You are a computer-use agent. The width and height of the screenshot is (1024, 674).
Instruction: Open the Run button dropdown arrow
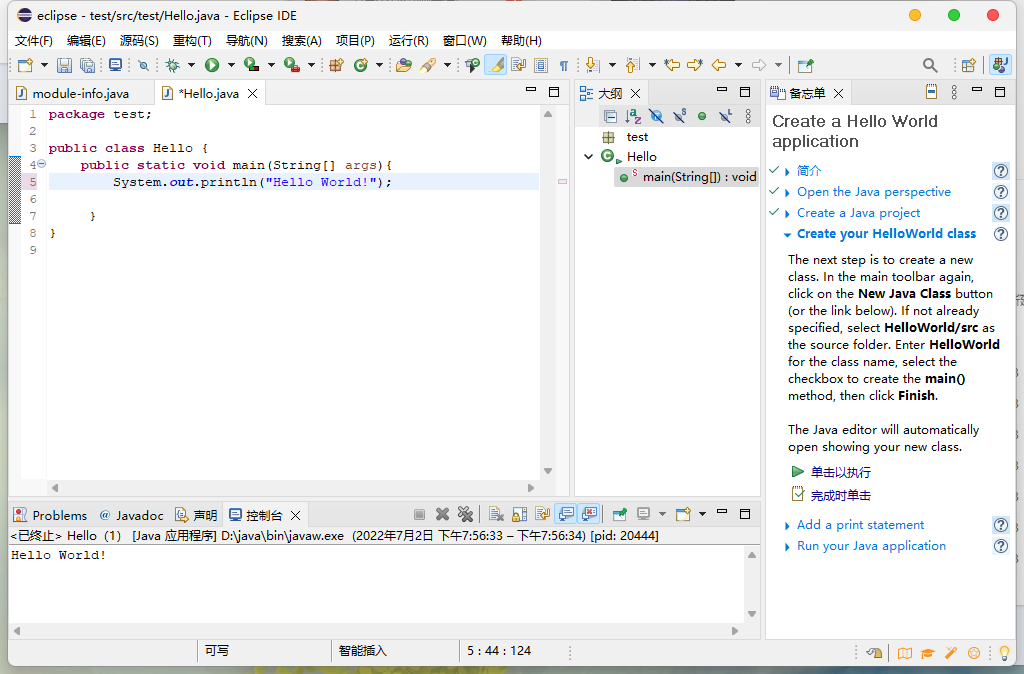coord(231,65)
